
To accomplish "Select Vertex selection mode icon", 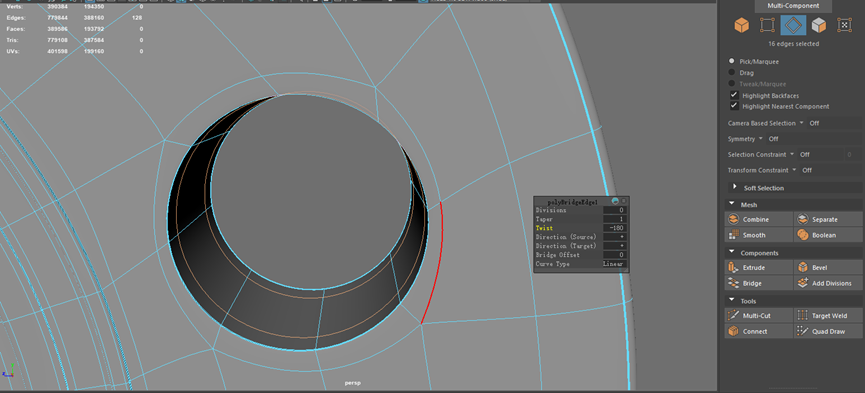I will tap(767, 25).
